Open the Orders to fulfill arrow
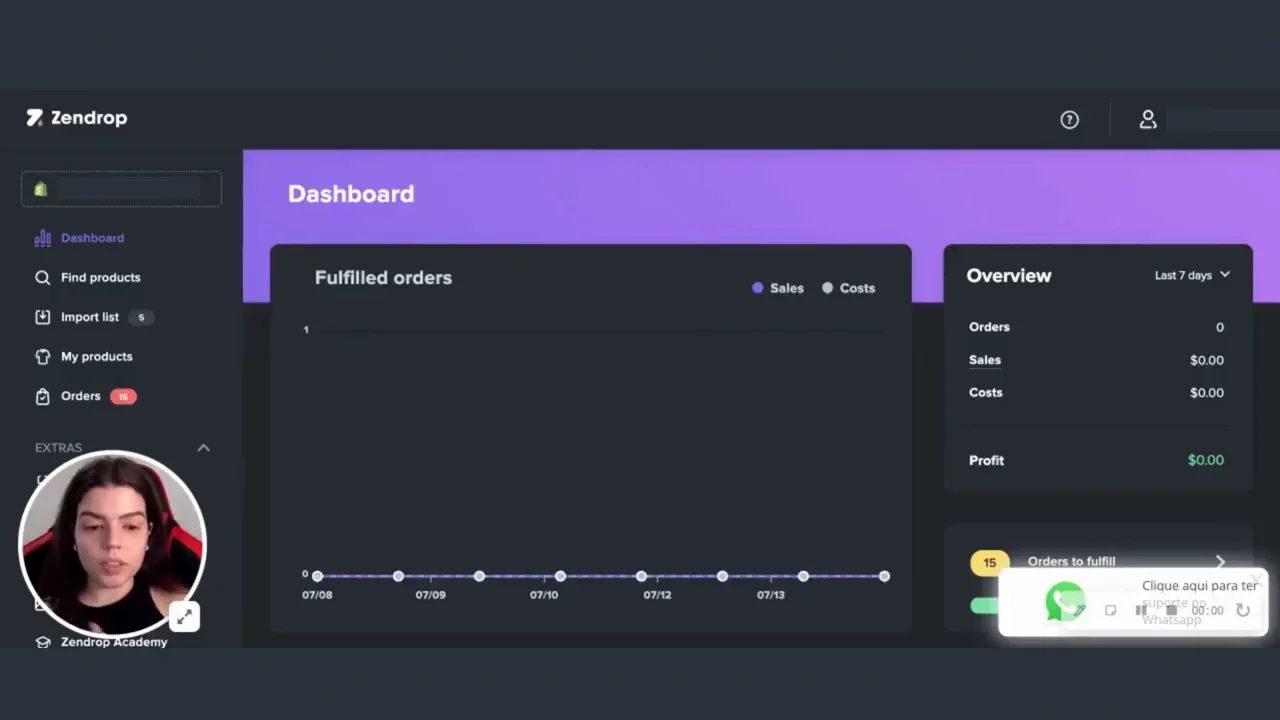The image size is (1280, 720). coord(1220,562)
